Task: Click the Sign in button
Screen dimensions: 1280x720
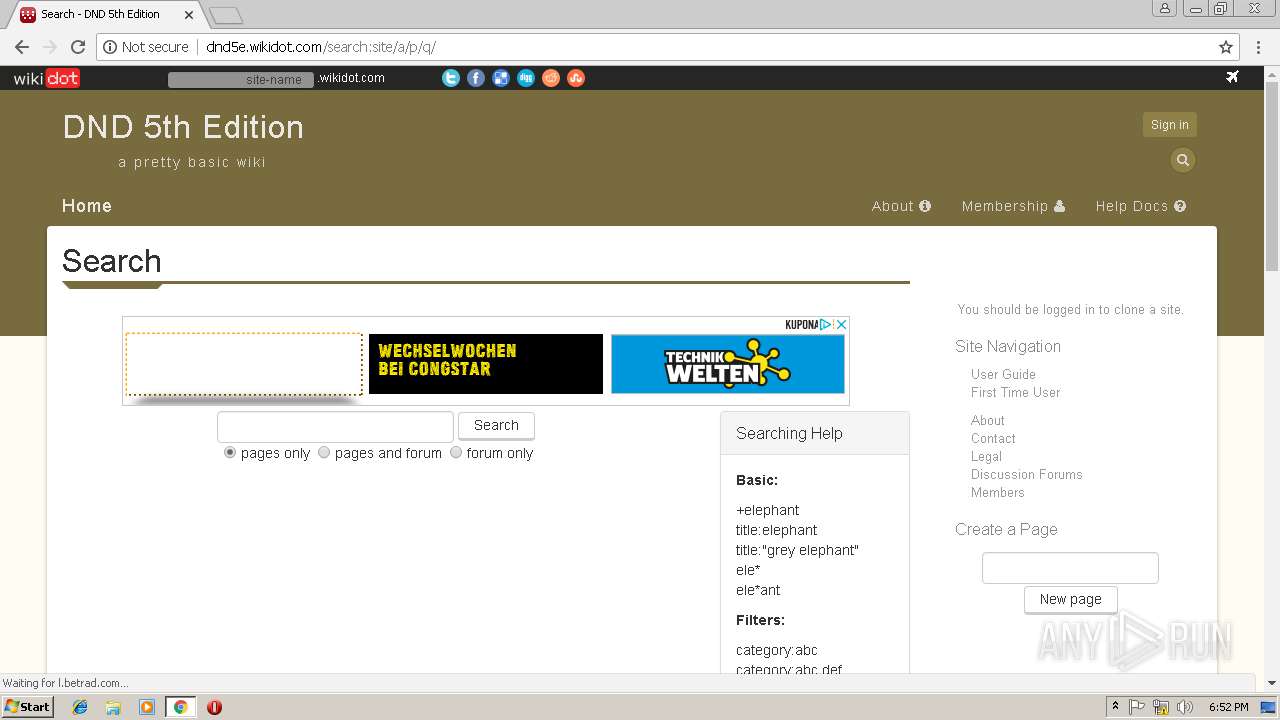Action: (x=1170, y=125)
